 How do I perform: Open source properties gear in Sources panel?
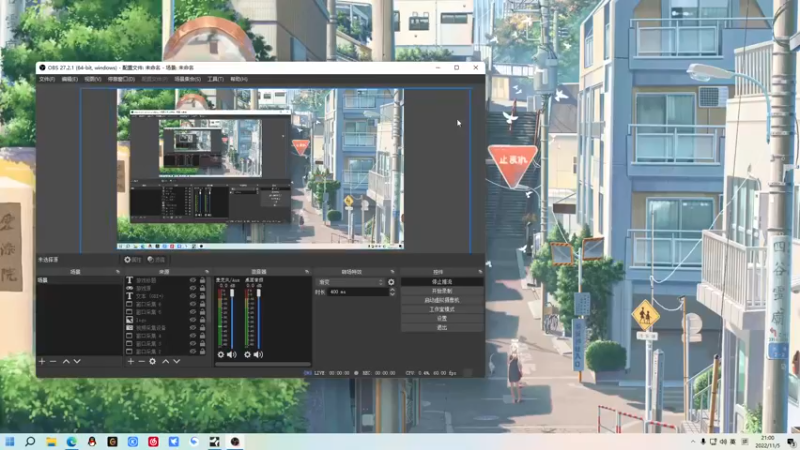153,361
